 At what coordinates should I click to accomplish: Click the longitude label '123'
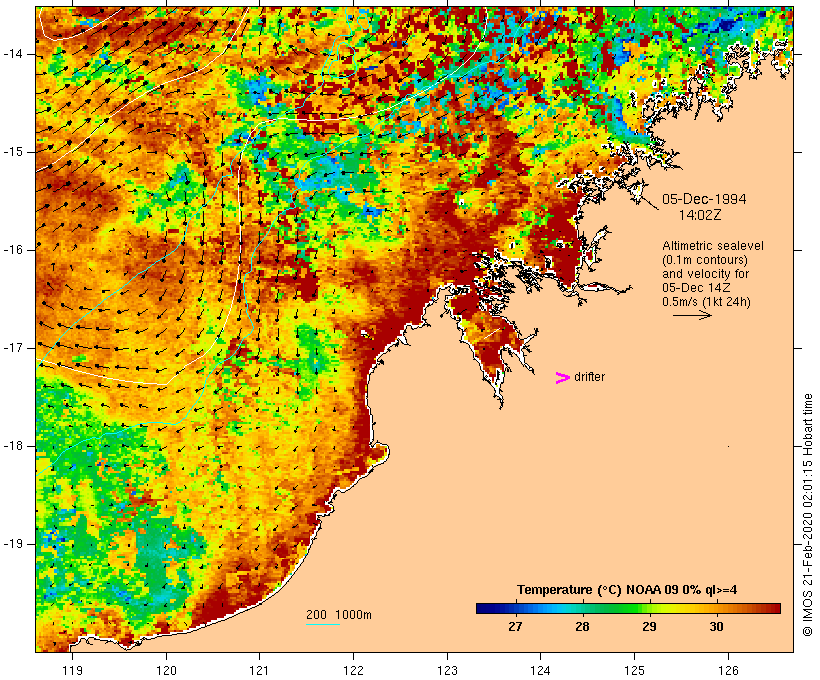pyautogui.click(x=447, y=670)
